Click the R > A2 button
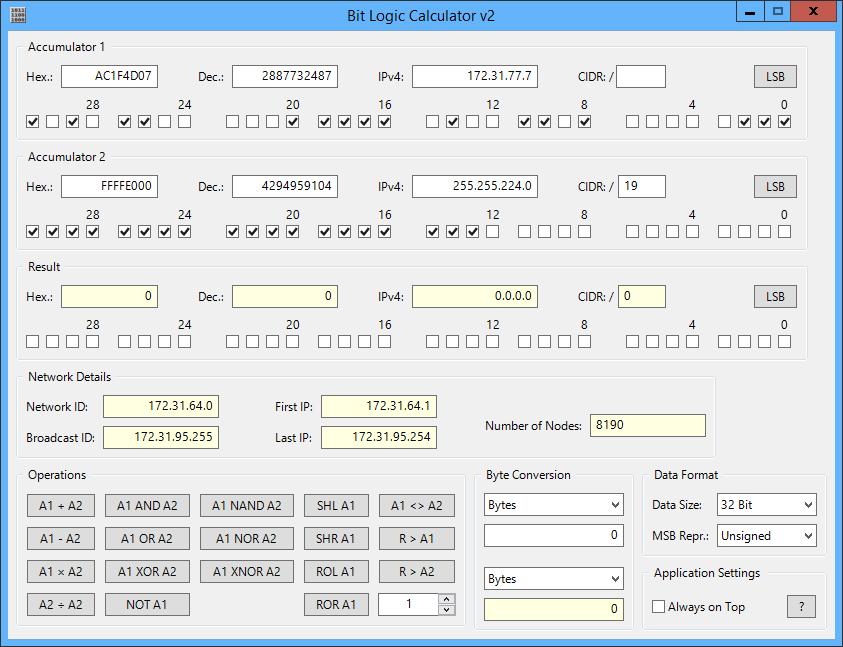 click(x=417, y=572)
